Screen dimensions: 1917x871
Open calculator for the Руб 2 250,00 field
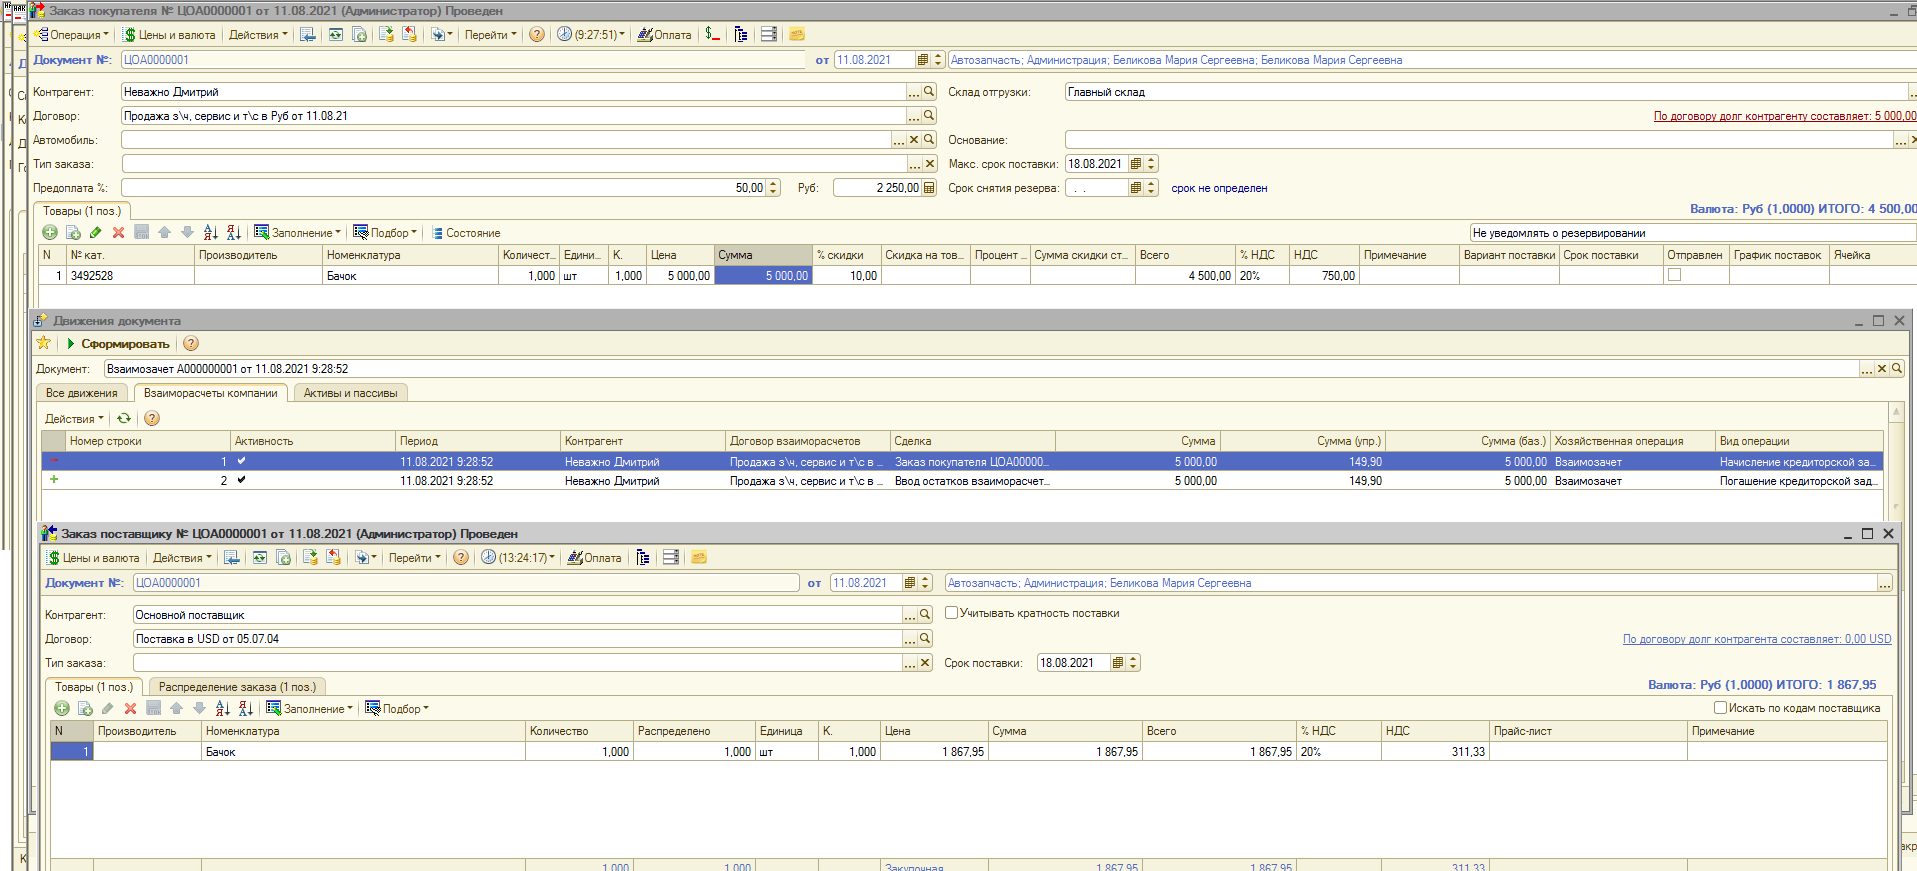pyautogui.click(x=929, y=188)
